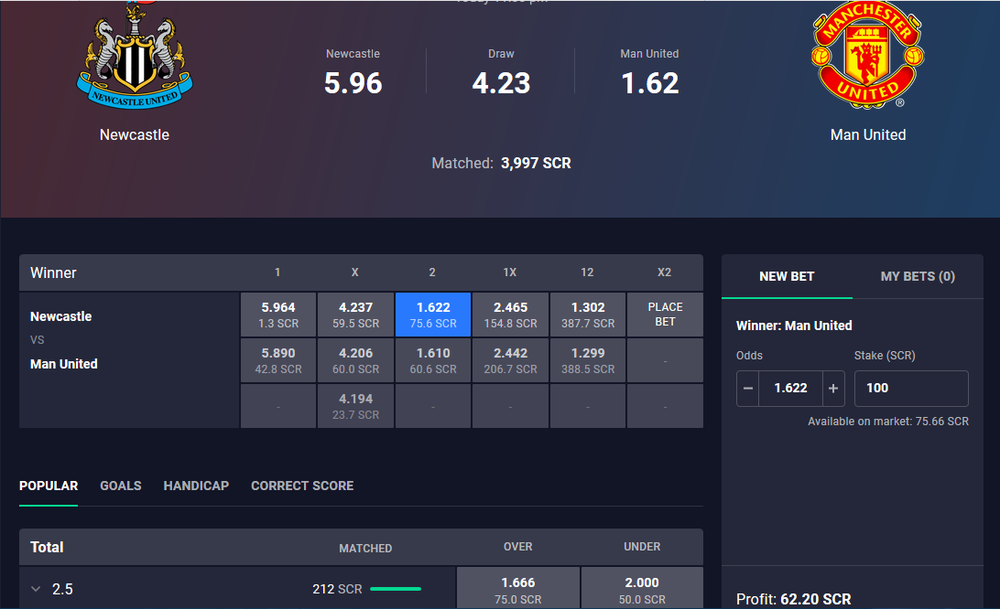The width and height of the screenshot is (1000, 609).
Task: Click Man United in the Winner table row
Action: [x=64, y=364]
